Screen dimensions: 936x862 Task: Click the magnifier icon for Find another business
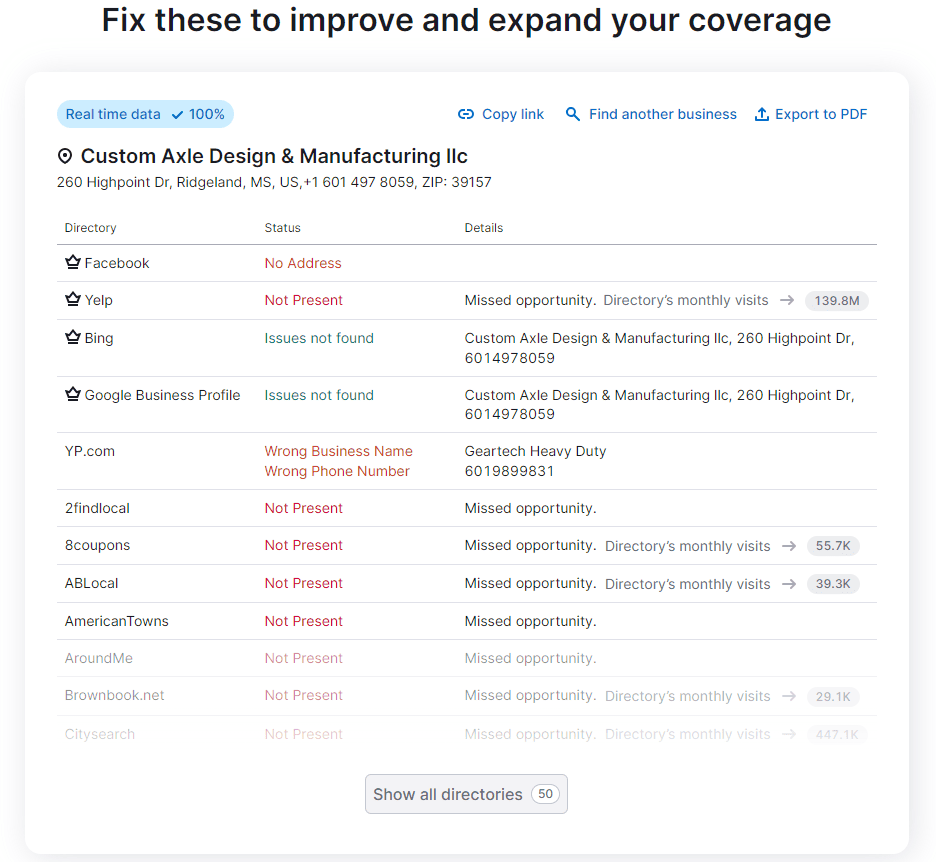click(x=572, y=114)
